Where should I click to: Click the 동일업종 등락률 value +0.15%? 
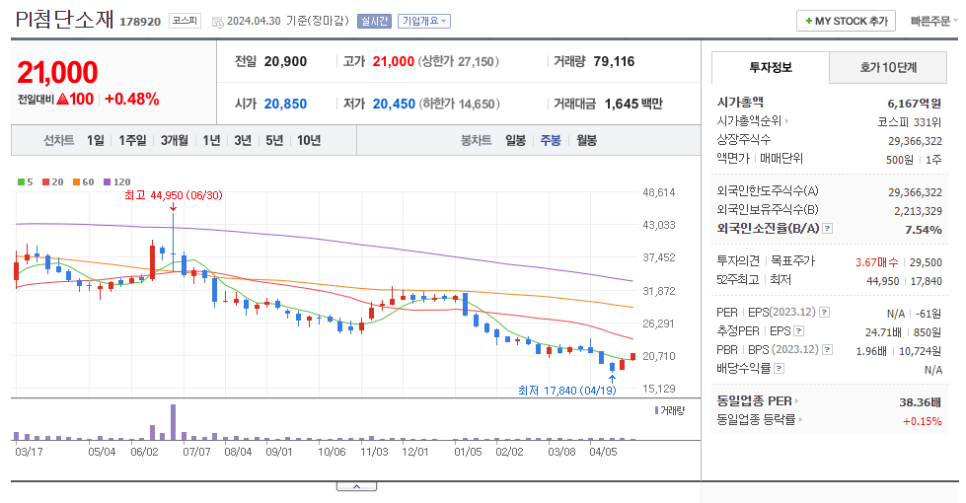pos(922,422)
